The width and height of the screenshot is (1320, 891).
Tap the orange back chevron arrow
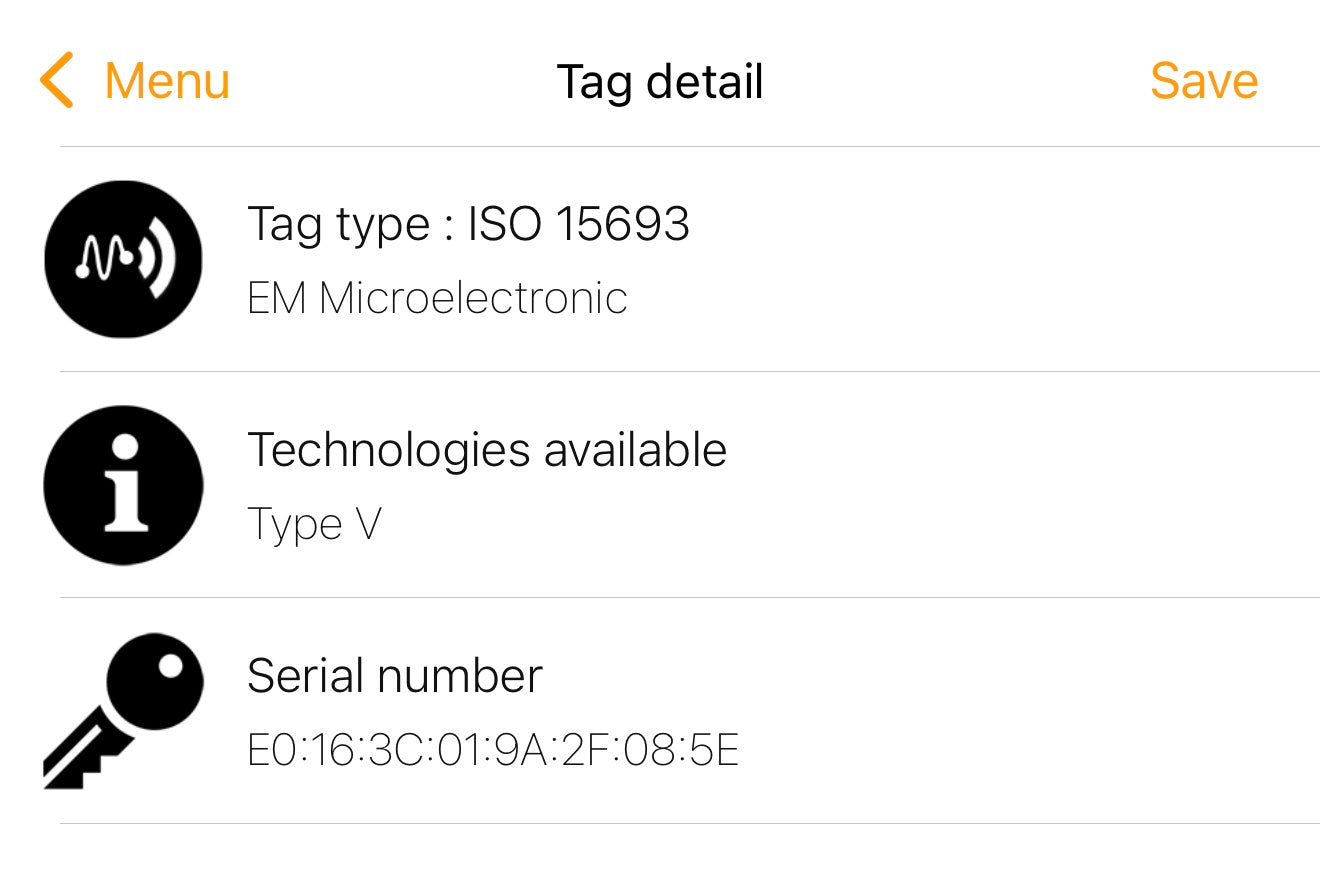(x=57, y=81)
